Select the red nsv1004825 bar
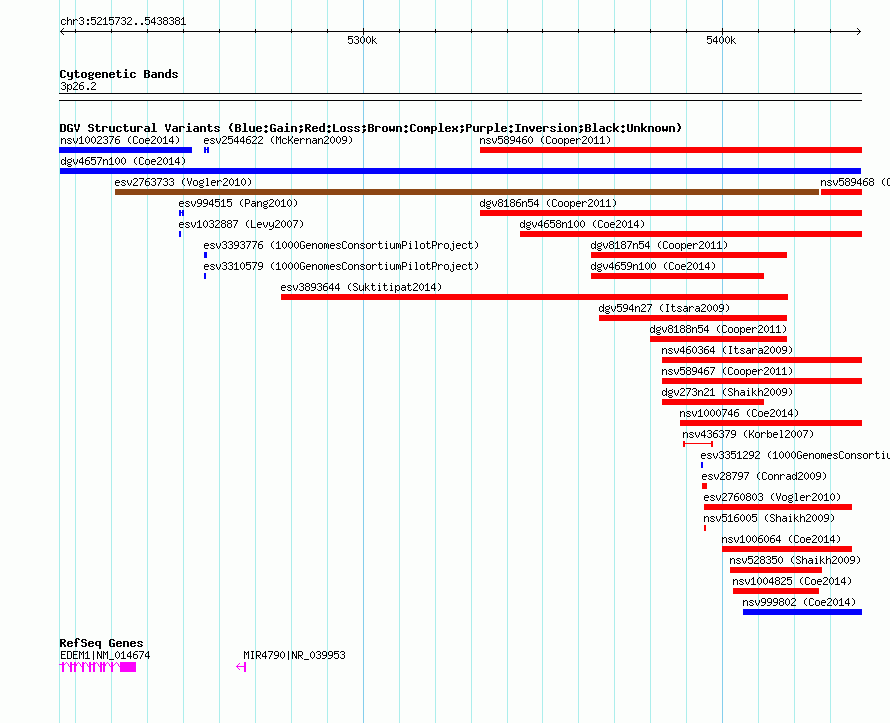 click(776, 591)
